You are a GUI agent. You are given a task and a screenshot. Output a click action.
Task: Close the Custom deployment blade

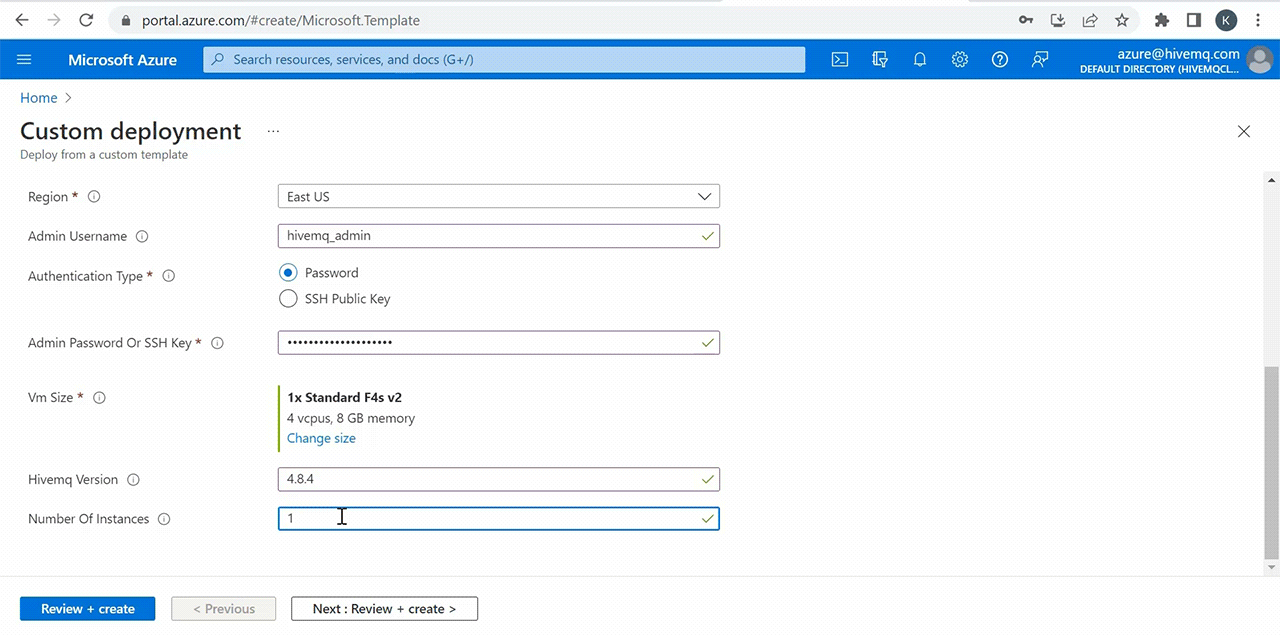point(1244,131)
